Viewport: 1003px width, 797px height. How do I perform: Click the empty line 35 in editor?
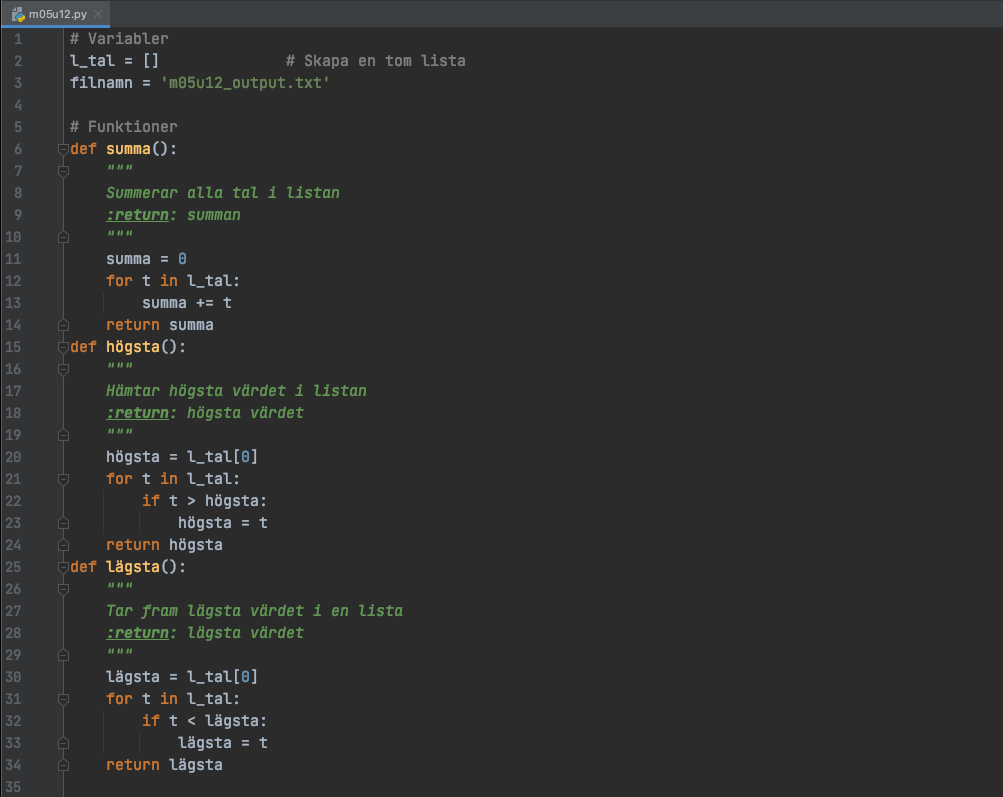coord(400,787)
